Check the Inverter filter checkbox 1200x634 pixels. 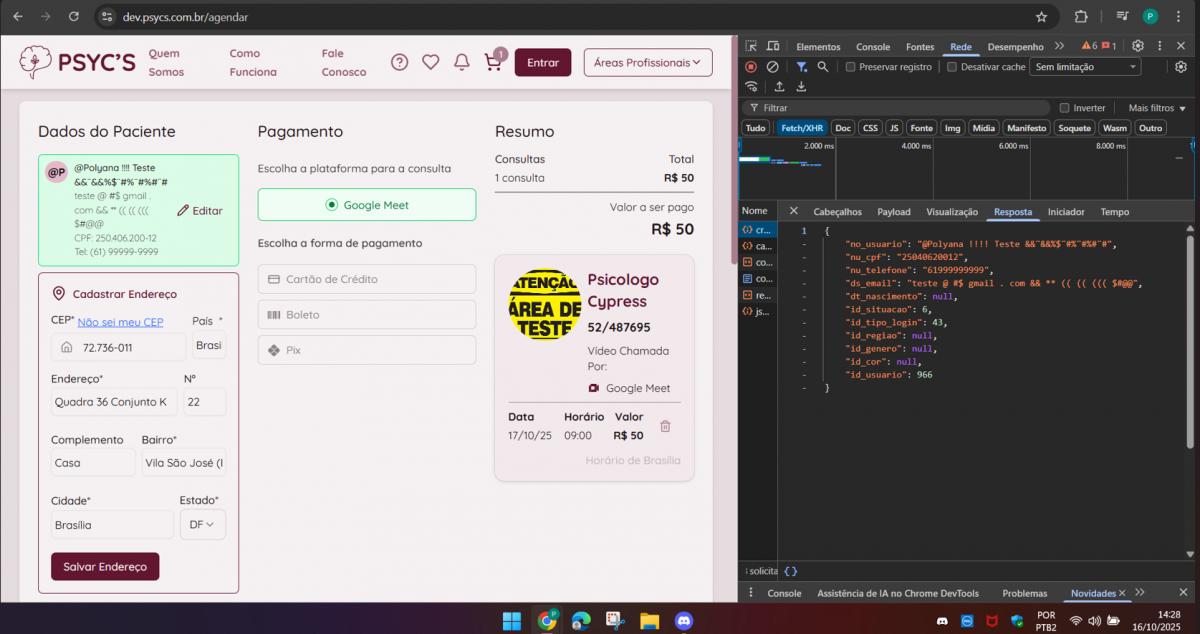tap(1064, 108)
